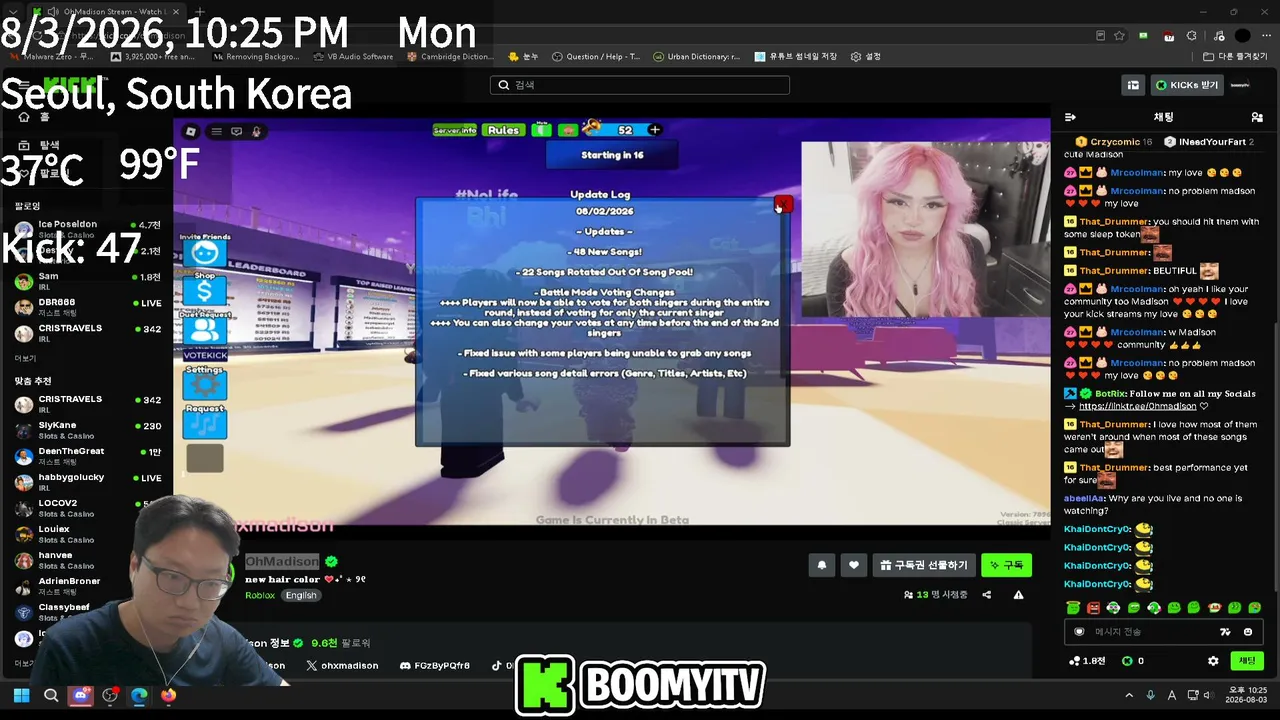
Task: Open the 설정 bookmark with gear
Action: coord(866,57)
